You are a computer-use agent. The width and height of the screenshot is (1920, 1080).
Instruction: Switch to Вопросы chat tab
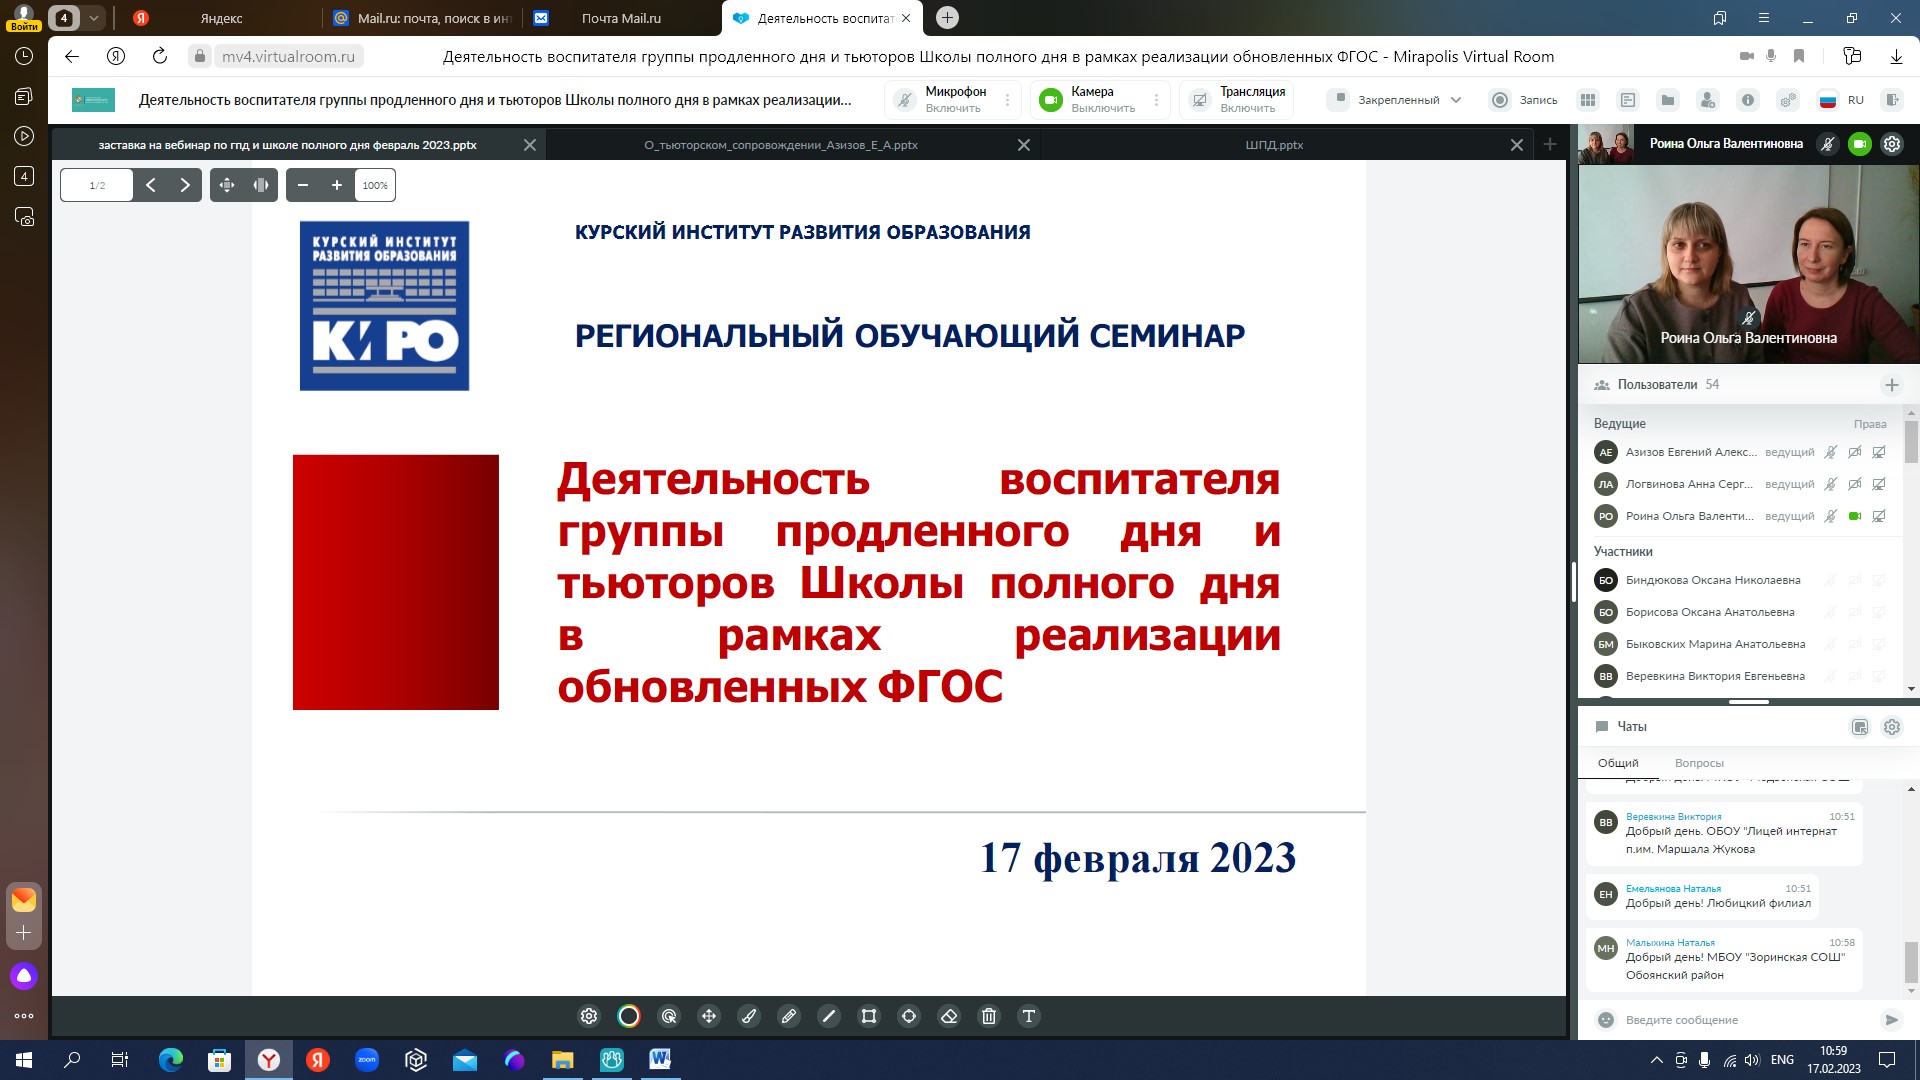[x=1699, y=763]
